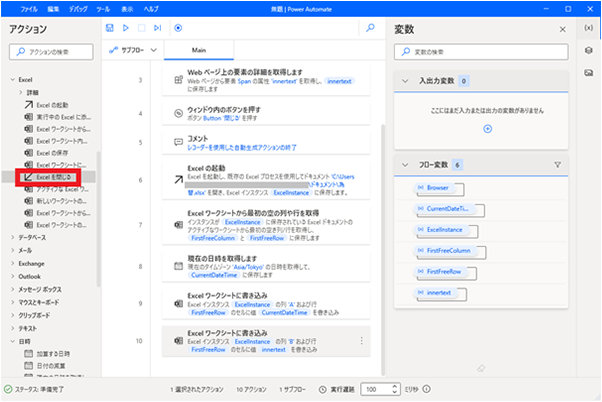Open the ヘルプ menu
The height and width of the screenshot is (402, 602).
[151, 9]
